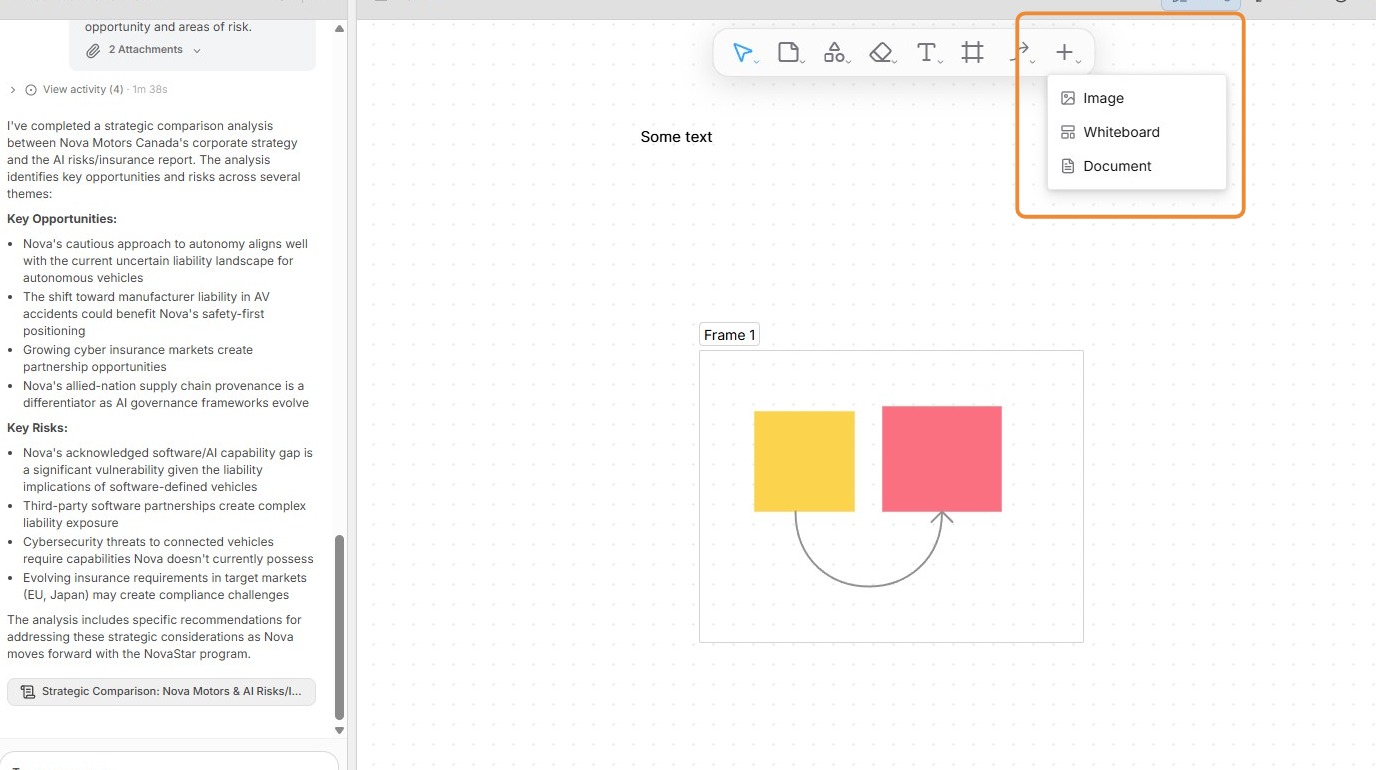Screen dimensions: 1376x770
Task: Click the Whiteboard icon in insert menu
Action: (1068, 132)
